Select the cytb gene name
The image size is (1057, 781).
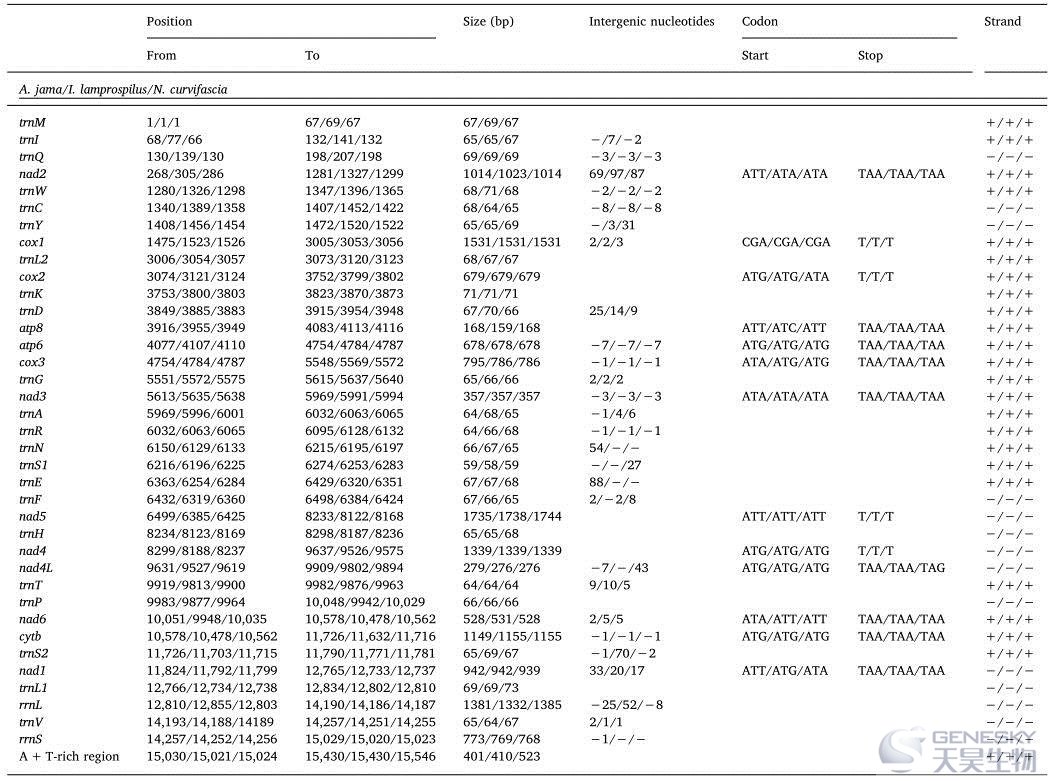click(x=30, y=637)
